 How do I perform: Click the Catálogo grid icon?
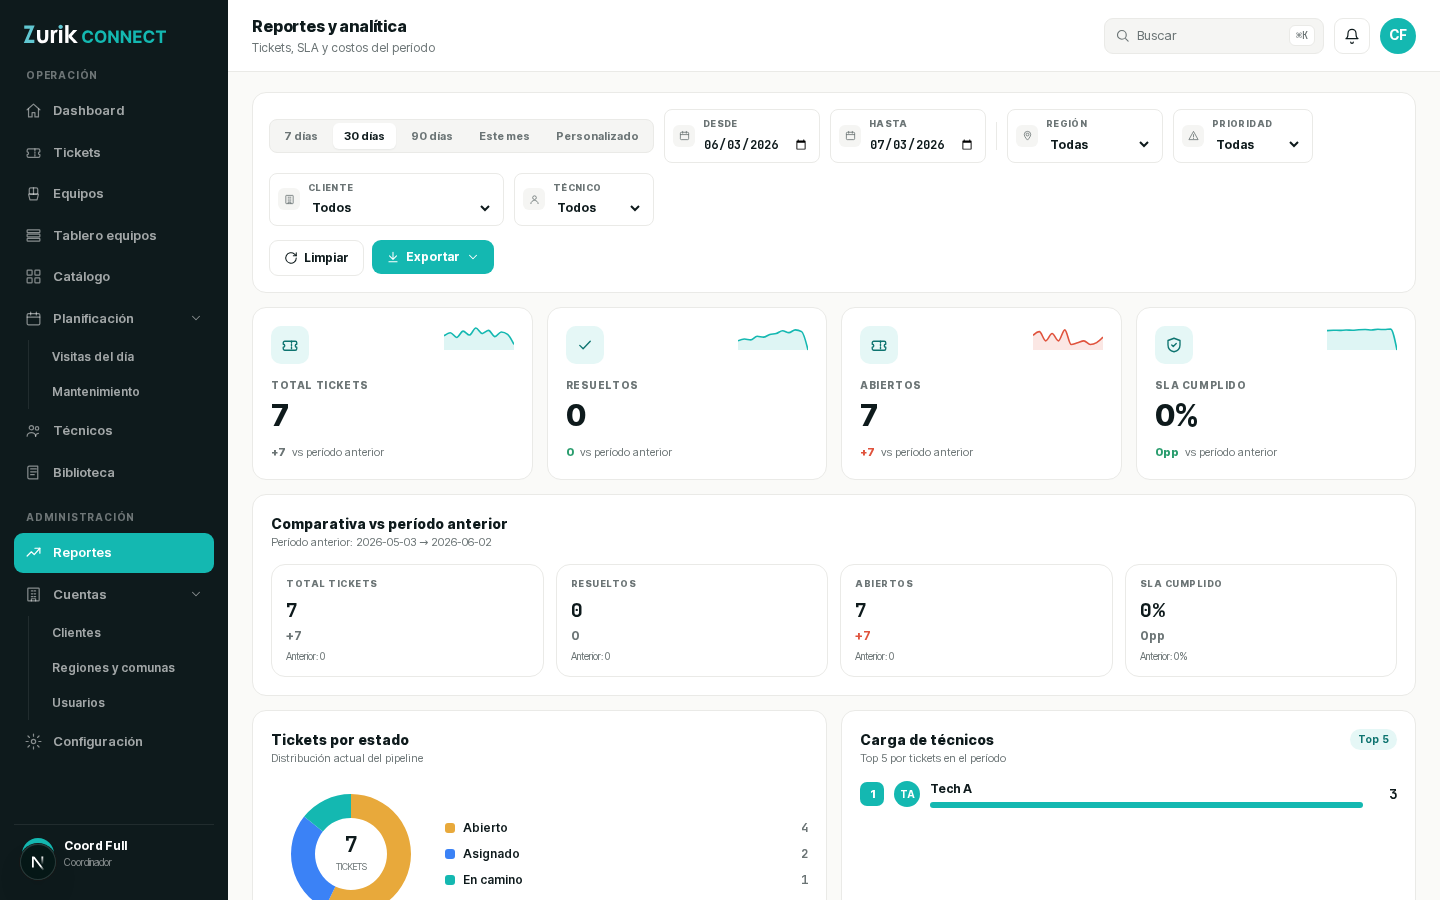tap(34, 277)
